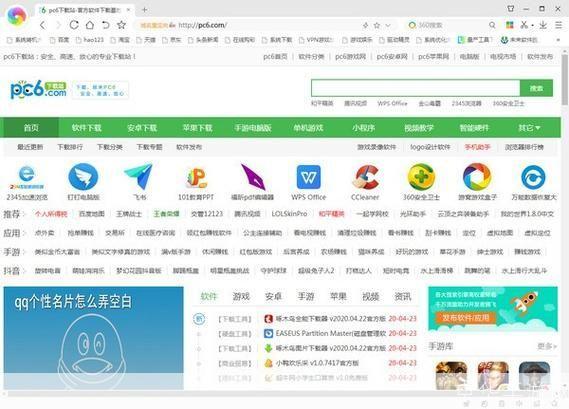Open 小程序 in green nav bar
The image size is (569, 409).
point(363,128)
